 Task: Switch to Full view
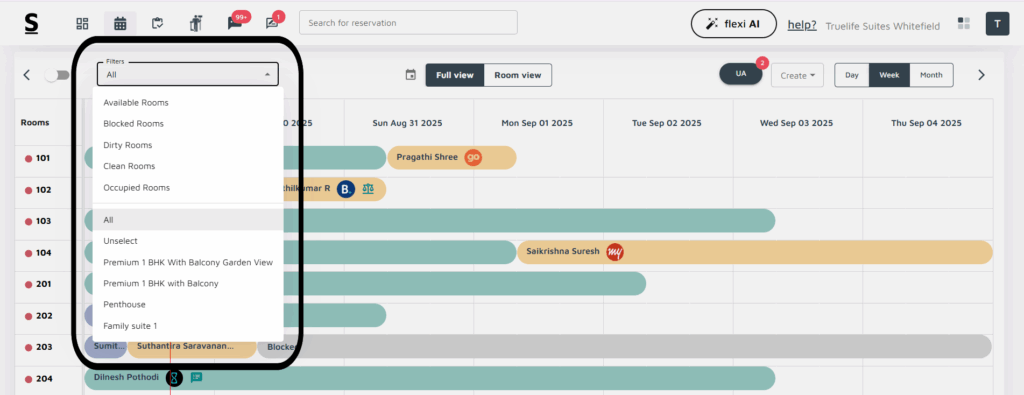pos(455,75)
